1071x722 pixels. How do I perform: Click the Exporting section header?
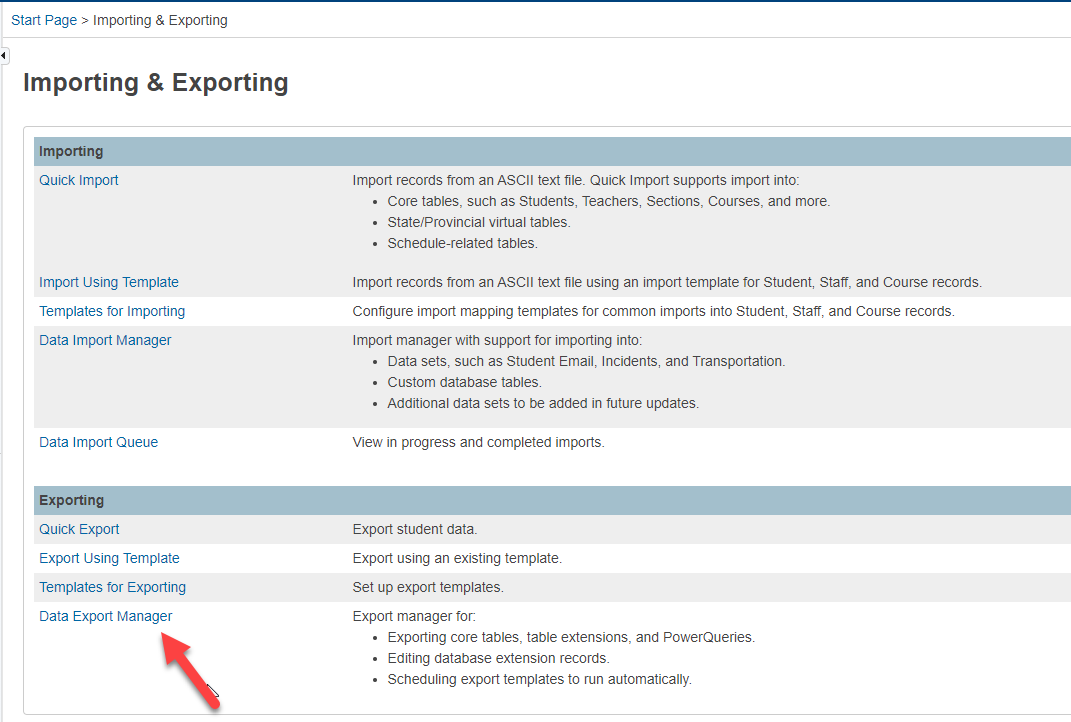71,500
